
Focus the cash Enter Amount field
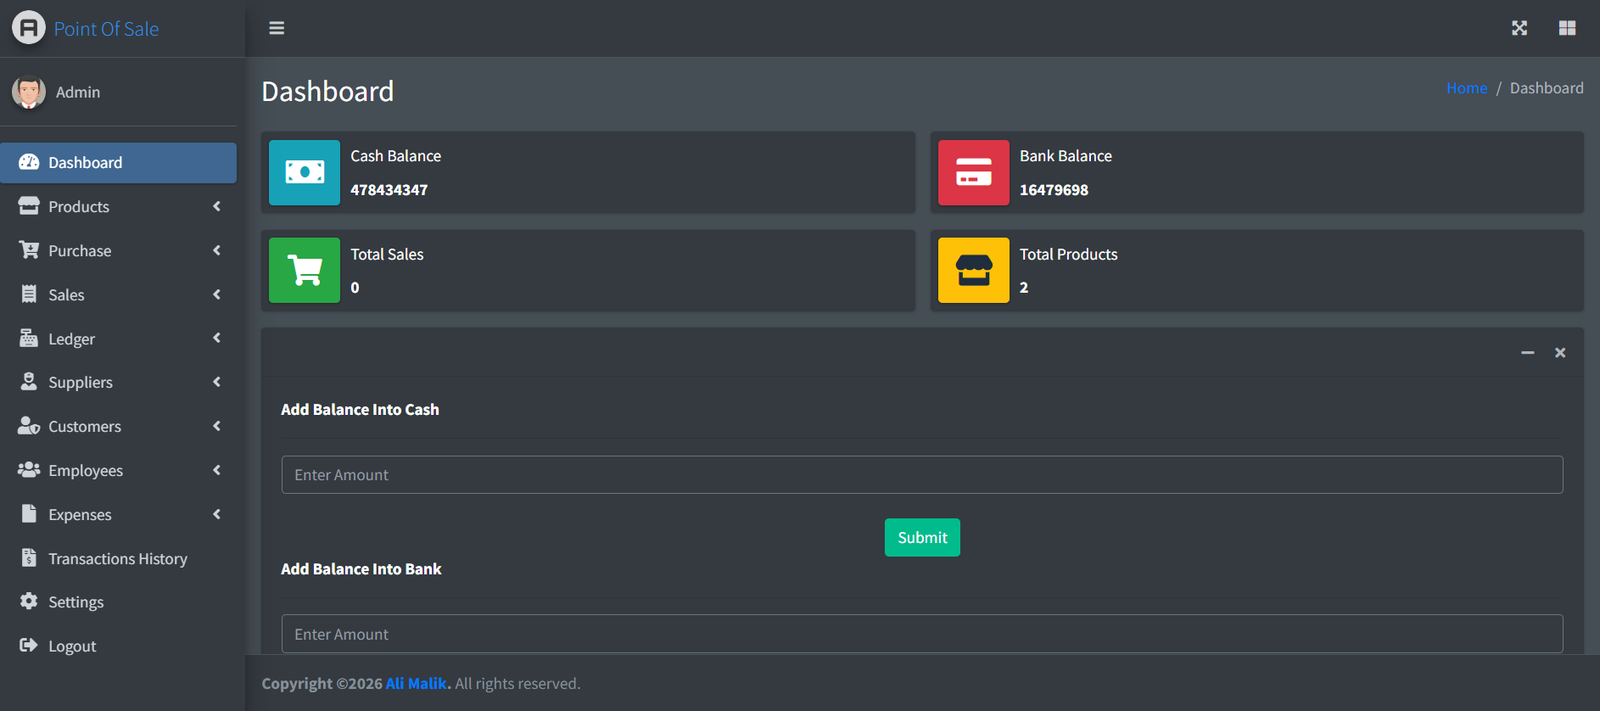pyautogui.click(x=922, y=474)
